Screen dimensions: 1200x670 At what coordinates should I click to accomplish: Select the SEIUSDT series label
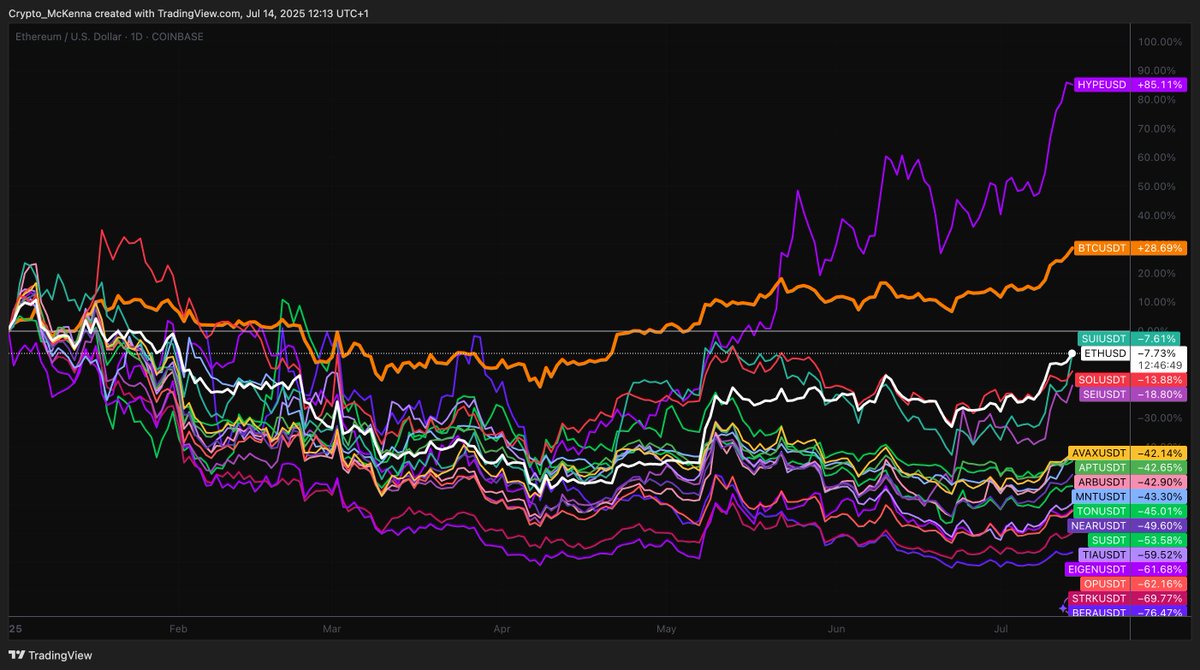pos(1104,394)
